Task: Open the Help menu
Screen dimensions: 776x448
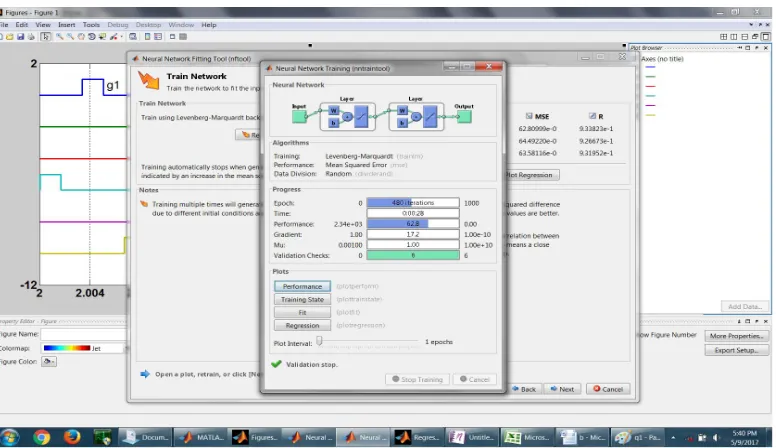Action: 209,25
